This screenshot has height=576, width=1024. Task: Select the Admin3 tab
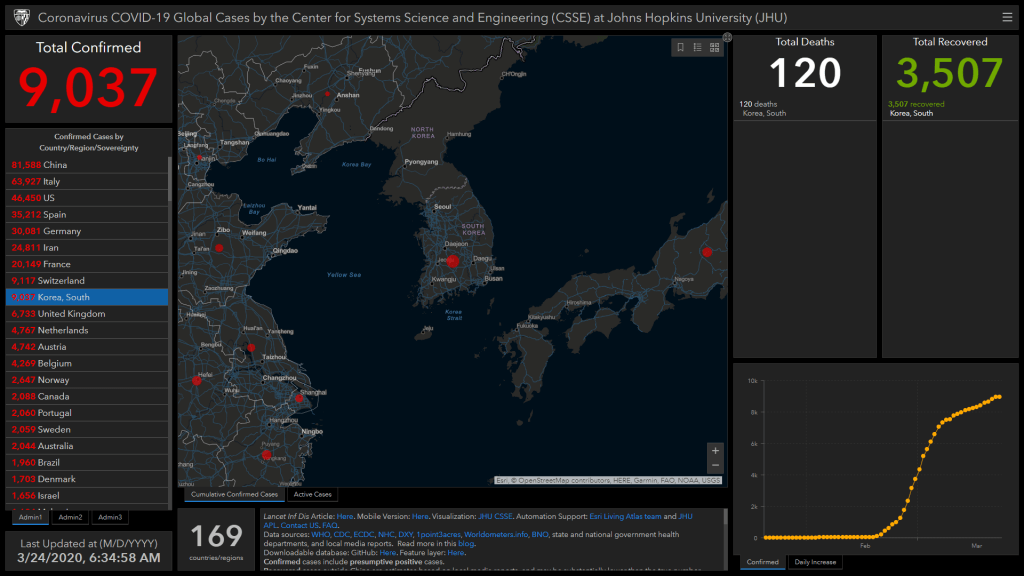click(x=110, y=517)
